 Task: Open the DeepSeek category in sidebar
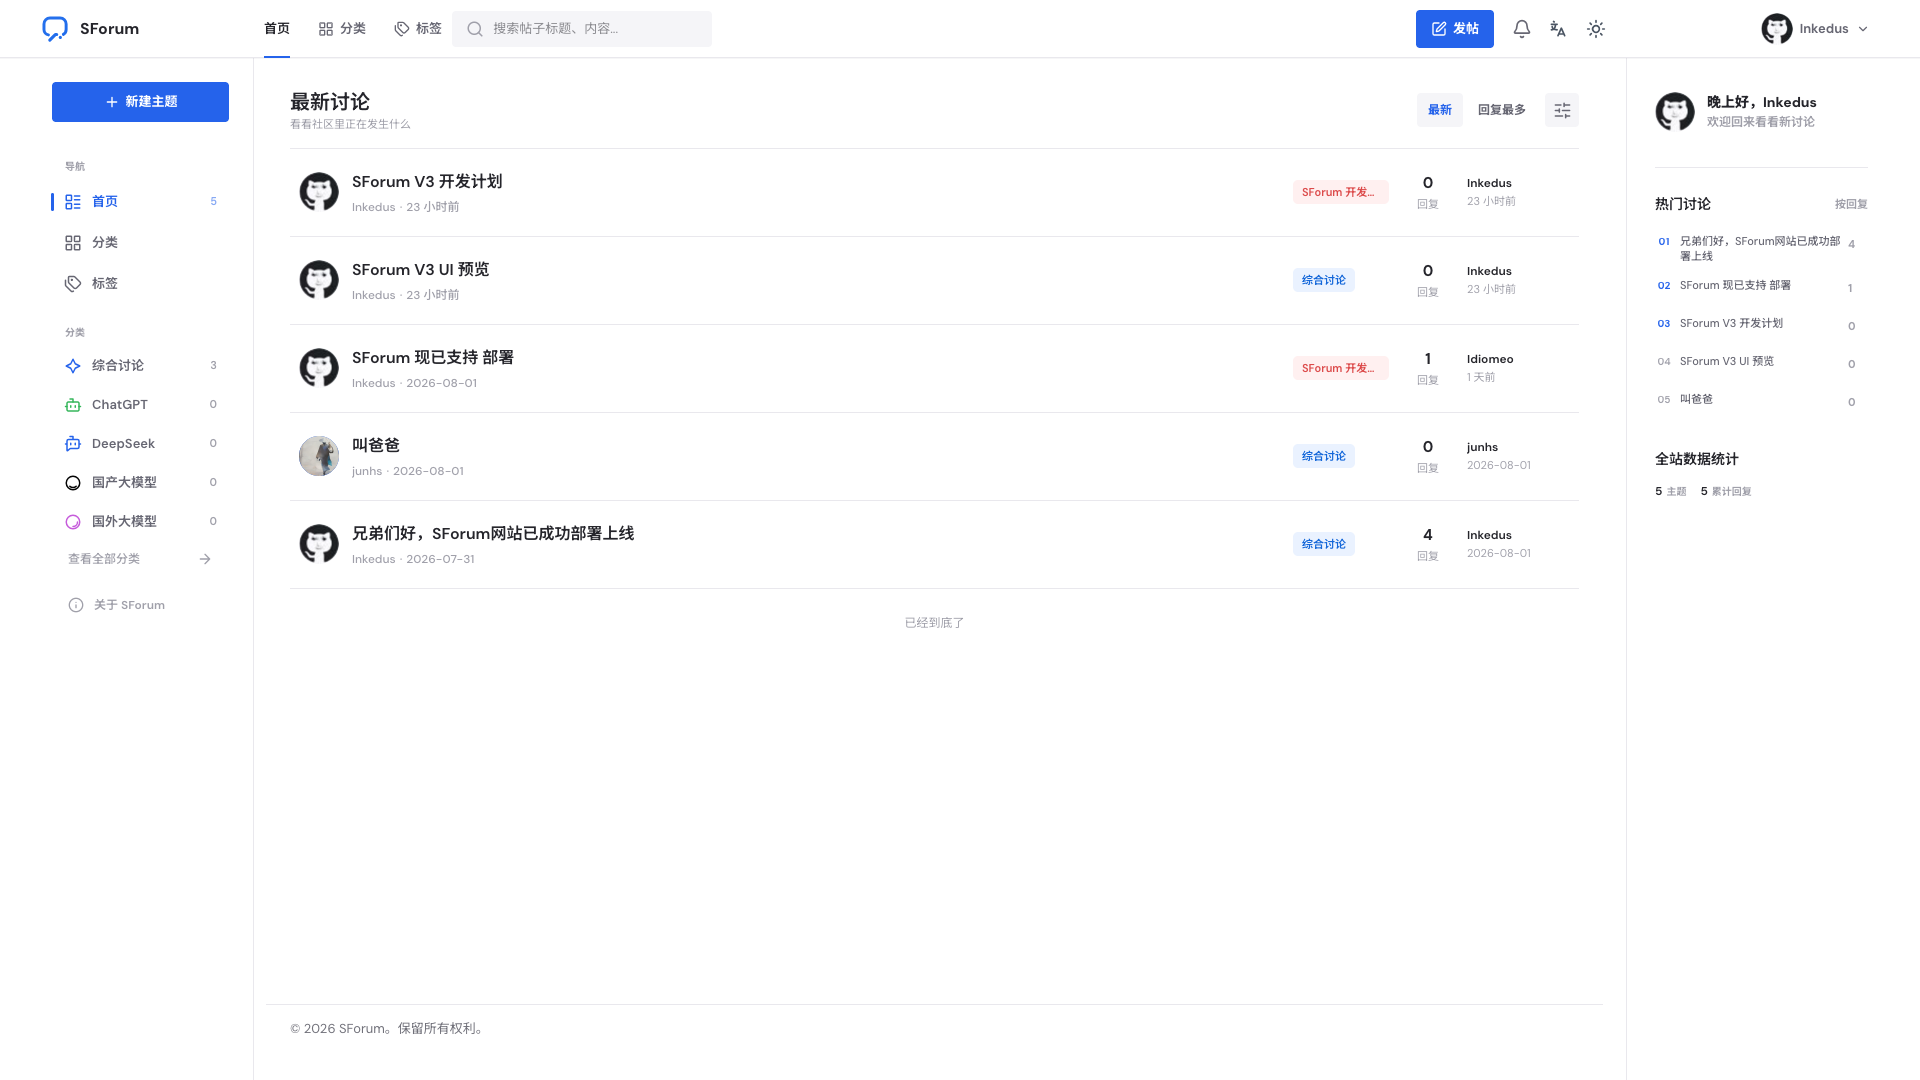[x=140, y=444]
